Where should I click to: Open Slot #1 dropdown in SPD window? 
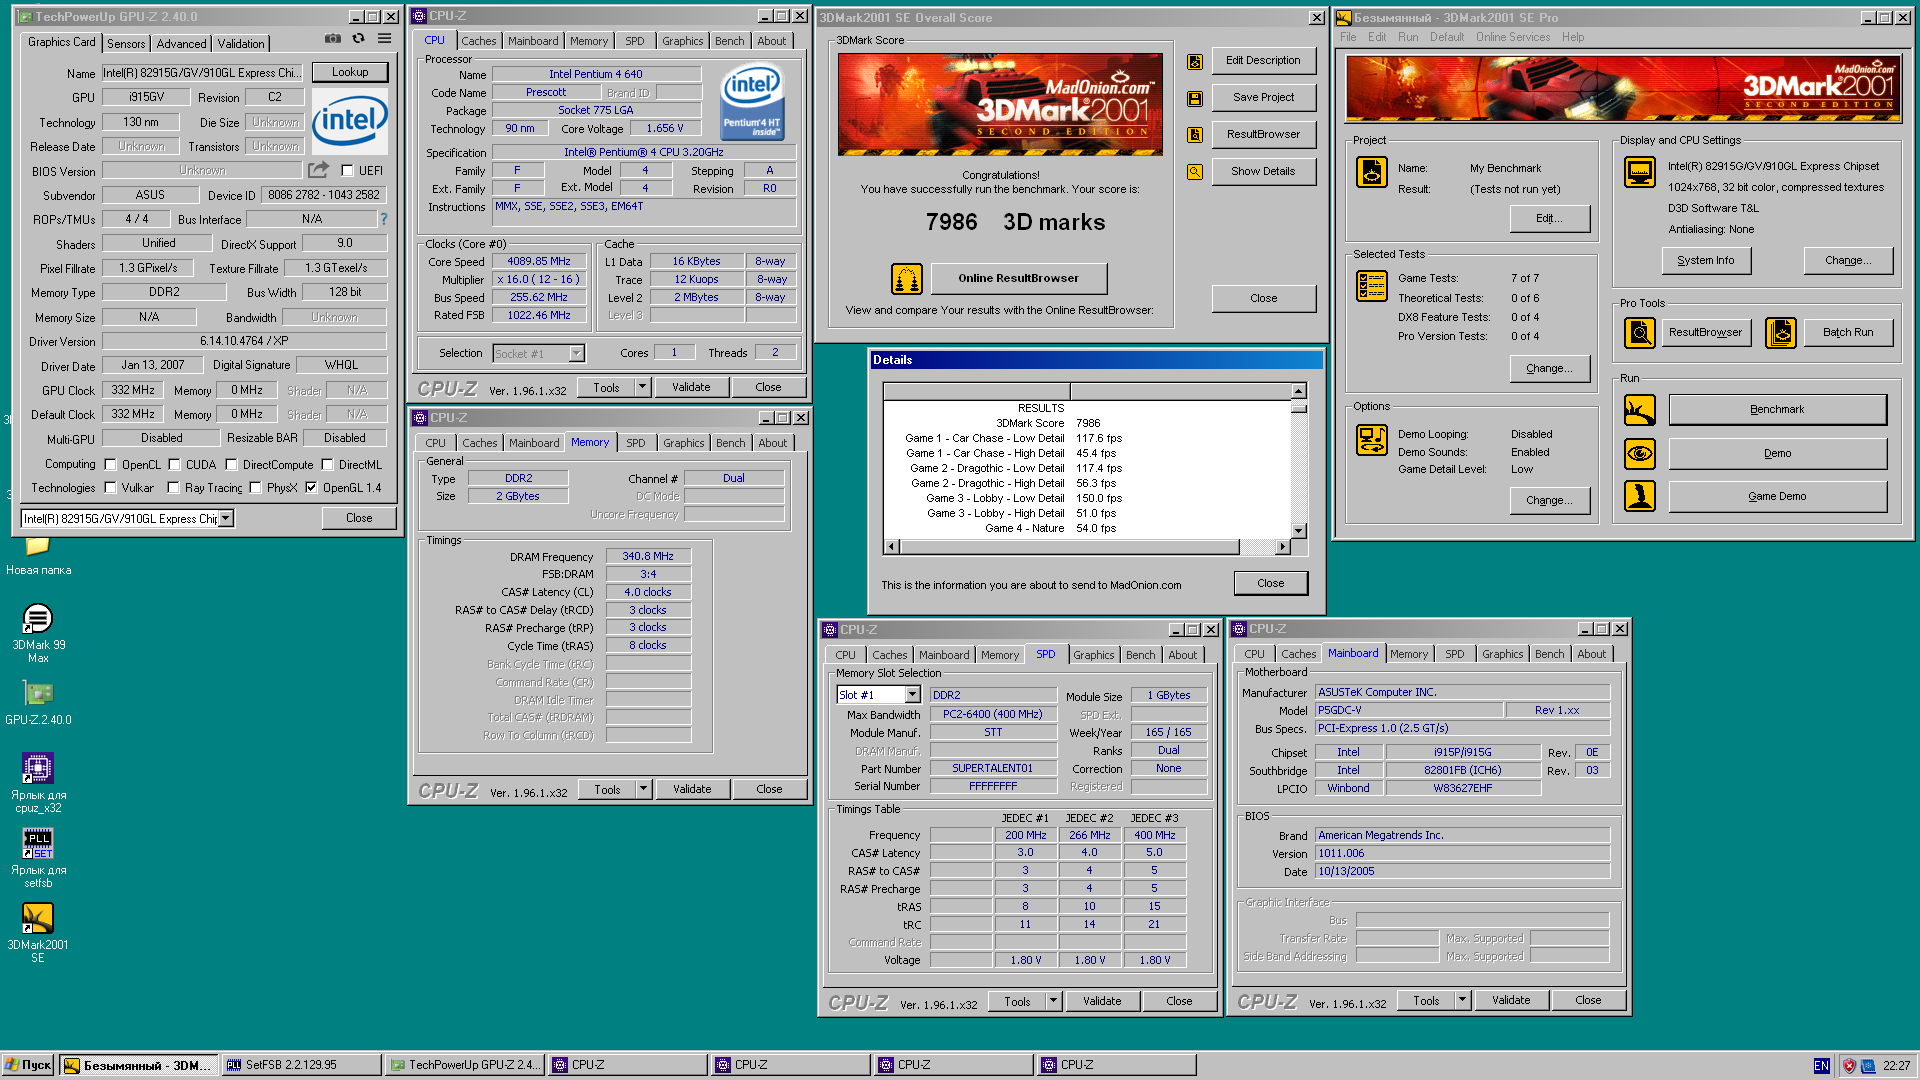(x=912, y=695)
